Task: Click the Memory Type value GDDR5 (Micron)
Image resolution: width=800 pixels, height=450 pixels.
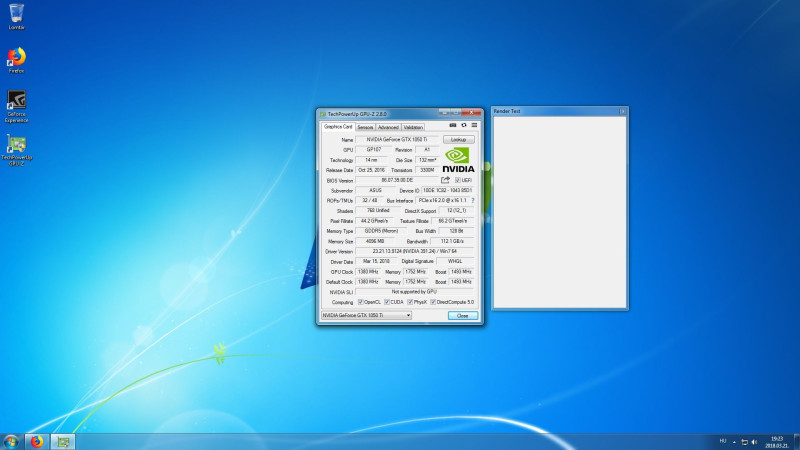Action: (381, 231)
